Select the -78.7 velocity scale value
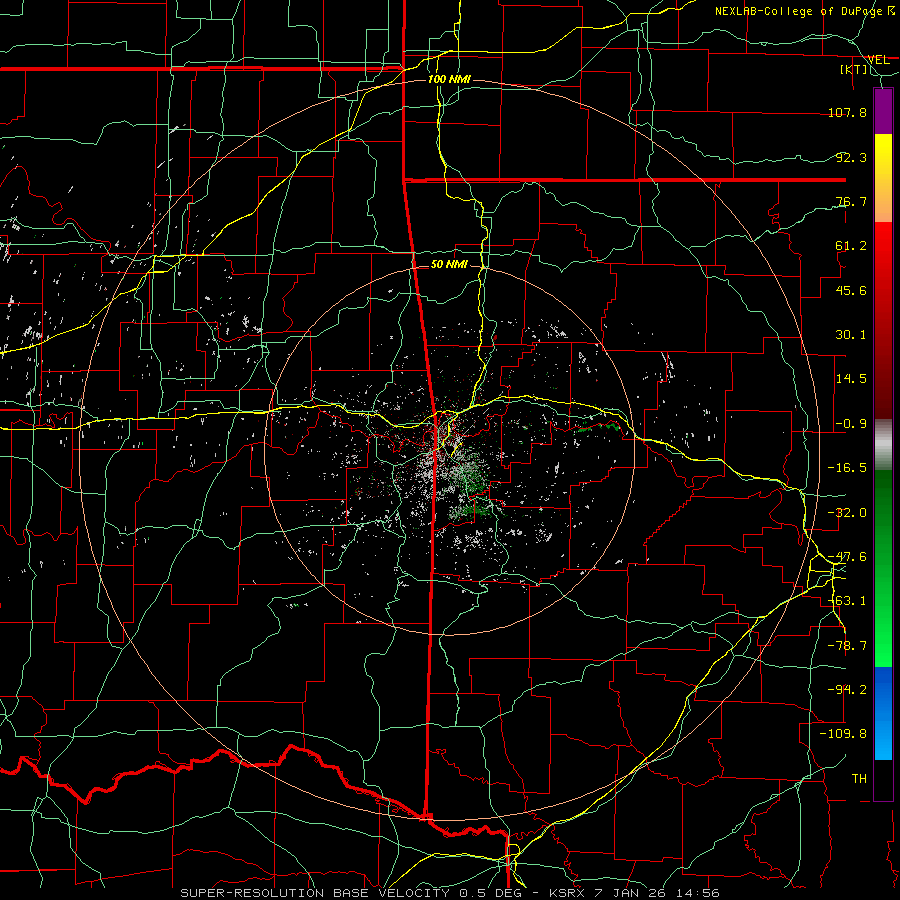 point(847,646)
